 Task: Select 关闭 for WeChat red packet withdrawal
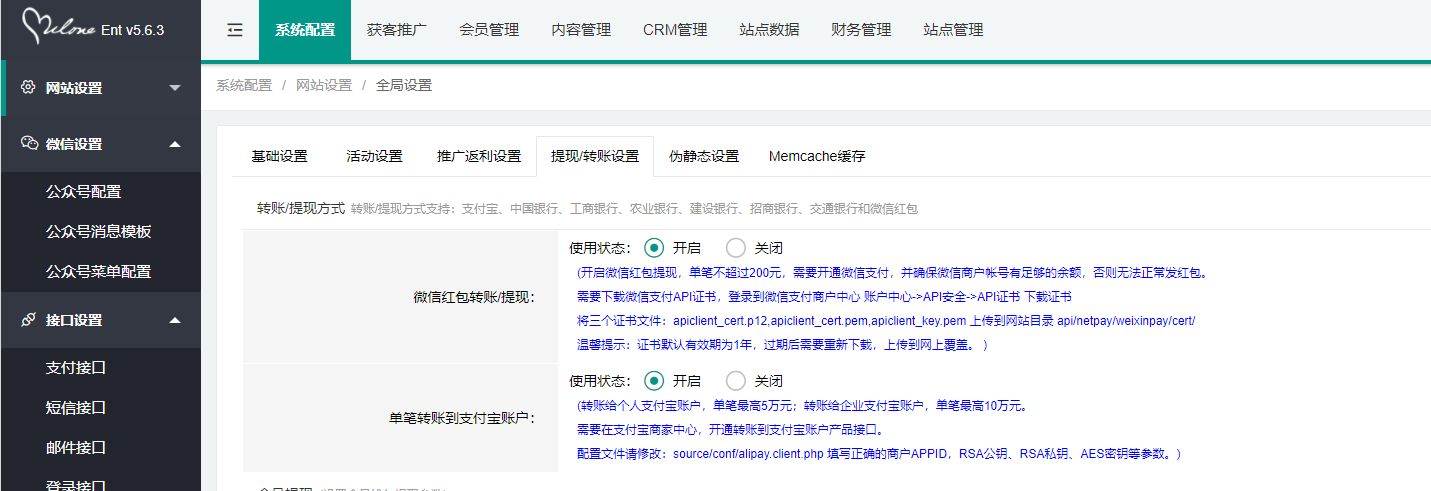(736, 247)
